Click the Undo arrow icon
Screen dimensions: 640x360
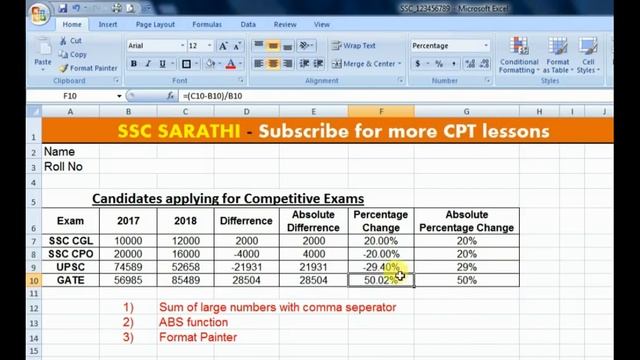coord(76,8)
